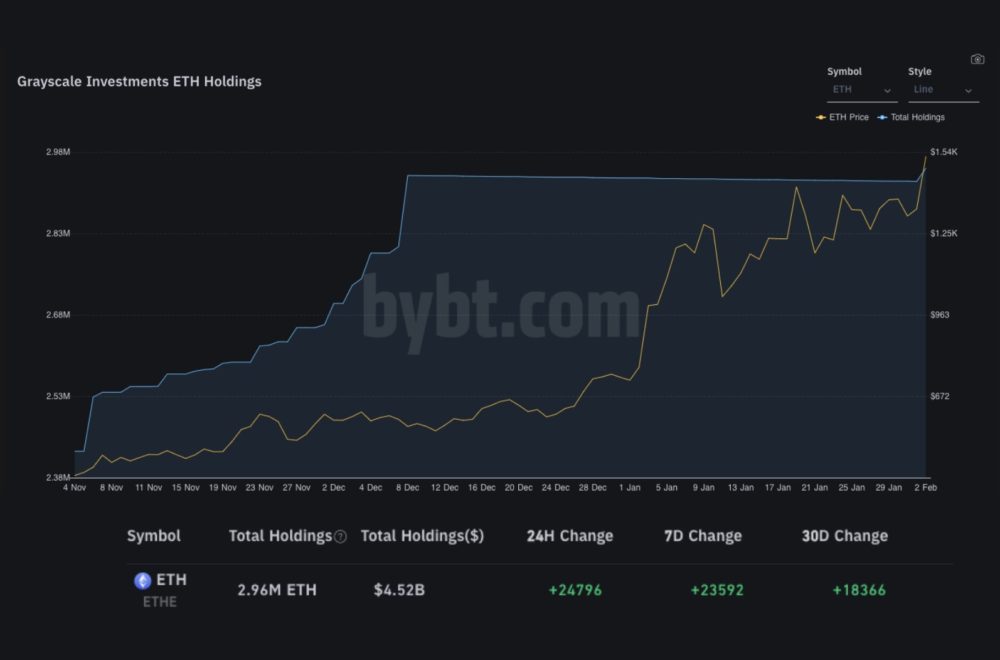Click the 1 Jan x-axis label

click(629, 488)
